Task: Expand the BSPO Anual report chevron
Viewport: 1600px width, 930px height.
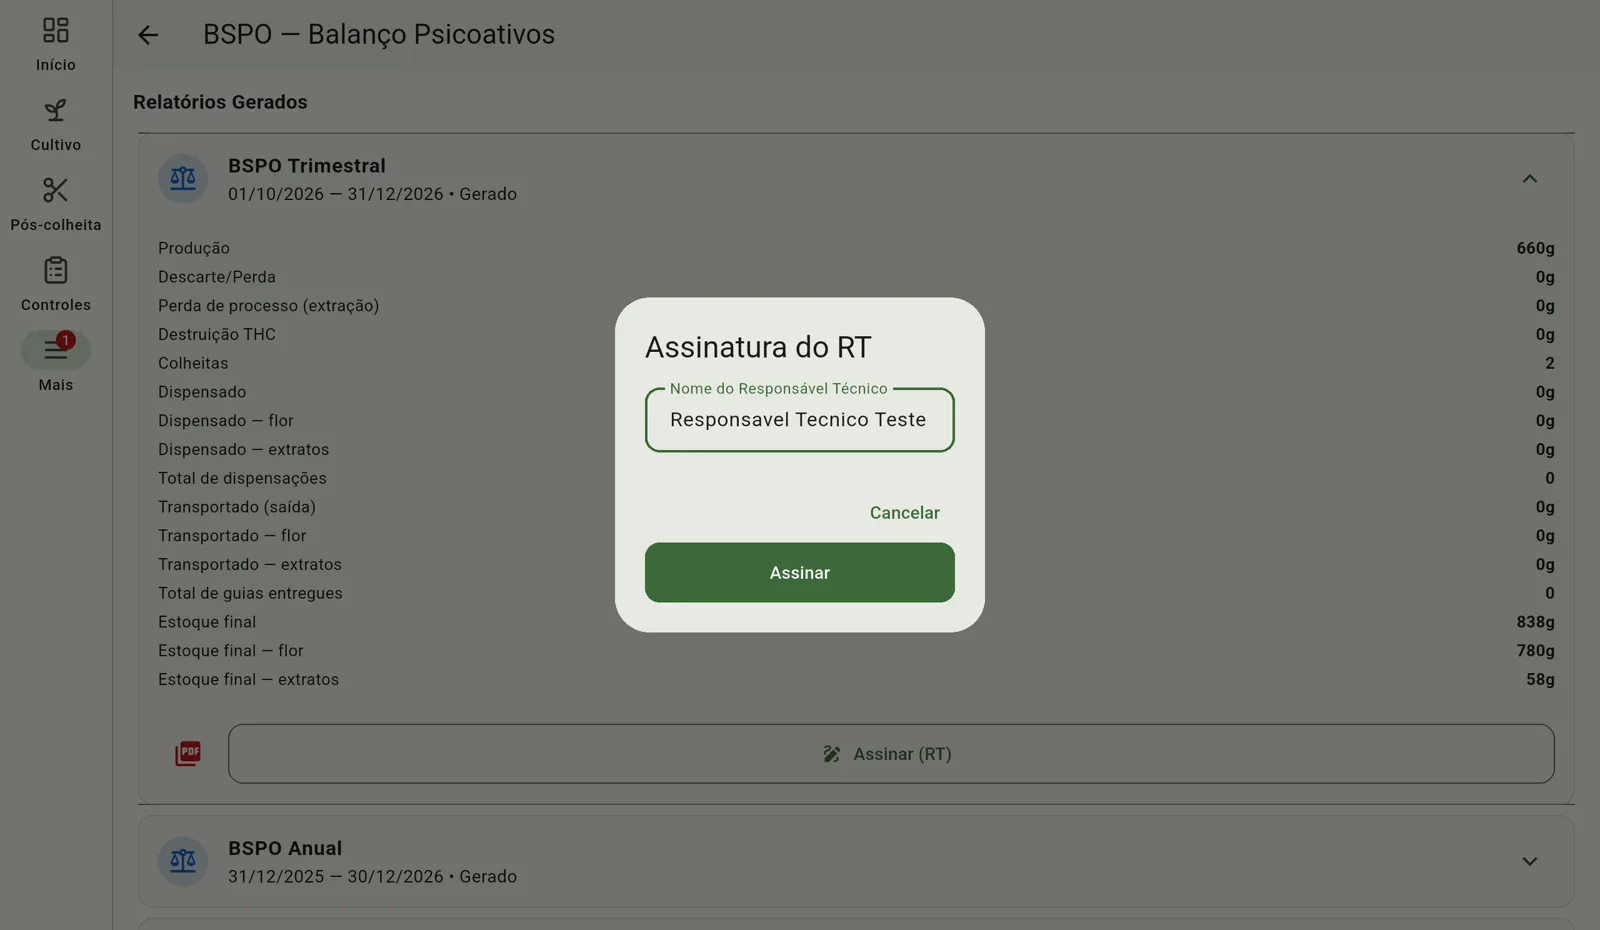Action: (1530, 861)
